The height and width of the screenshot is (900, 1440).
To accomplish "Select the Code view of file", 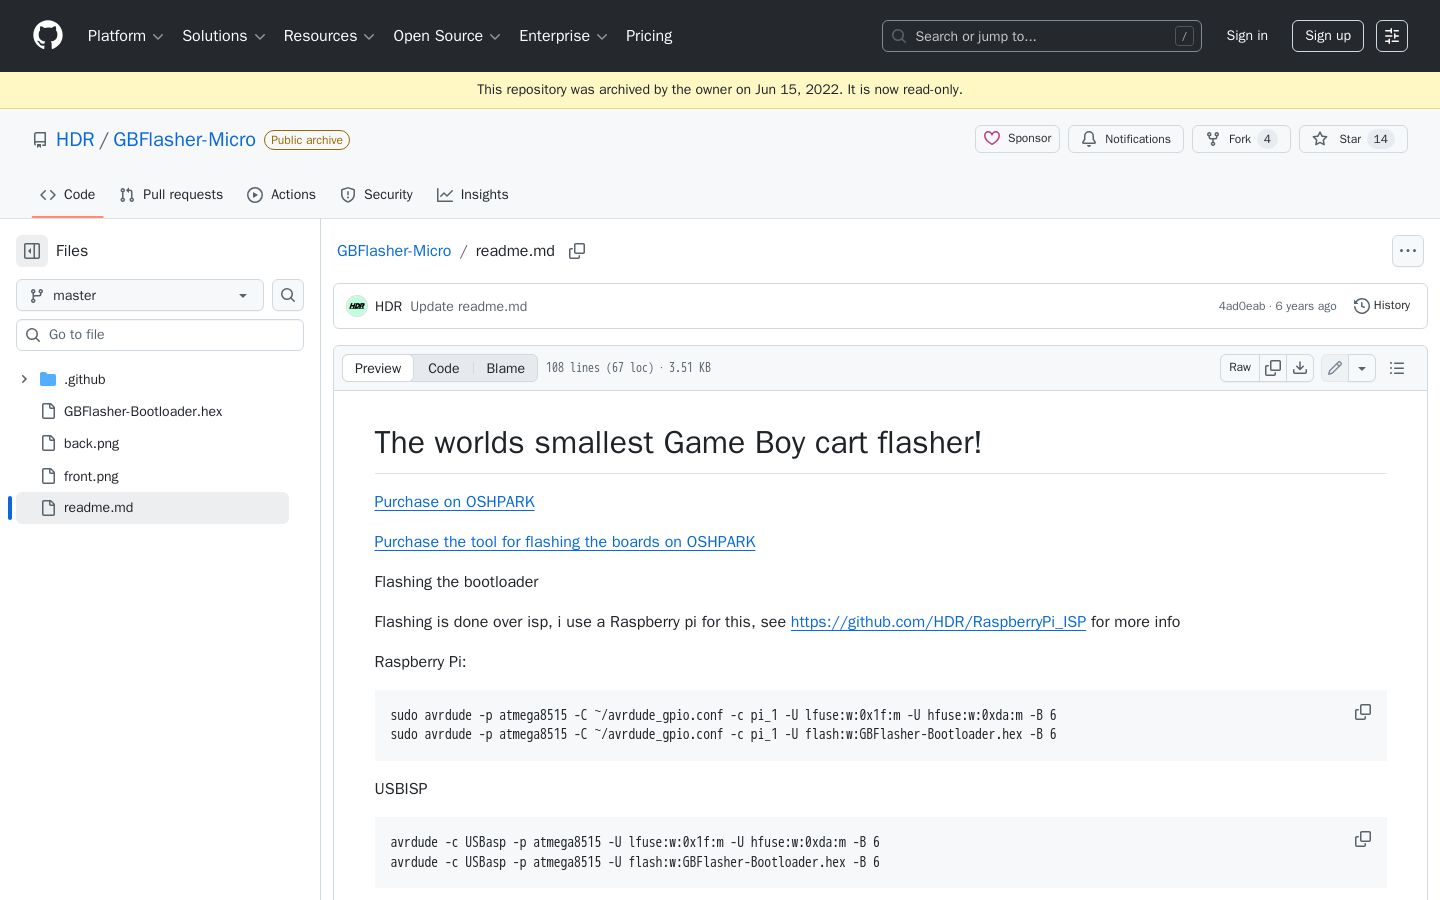I will [x=444, y=368].
